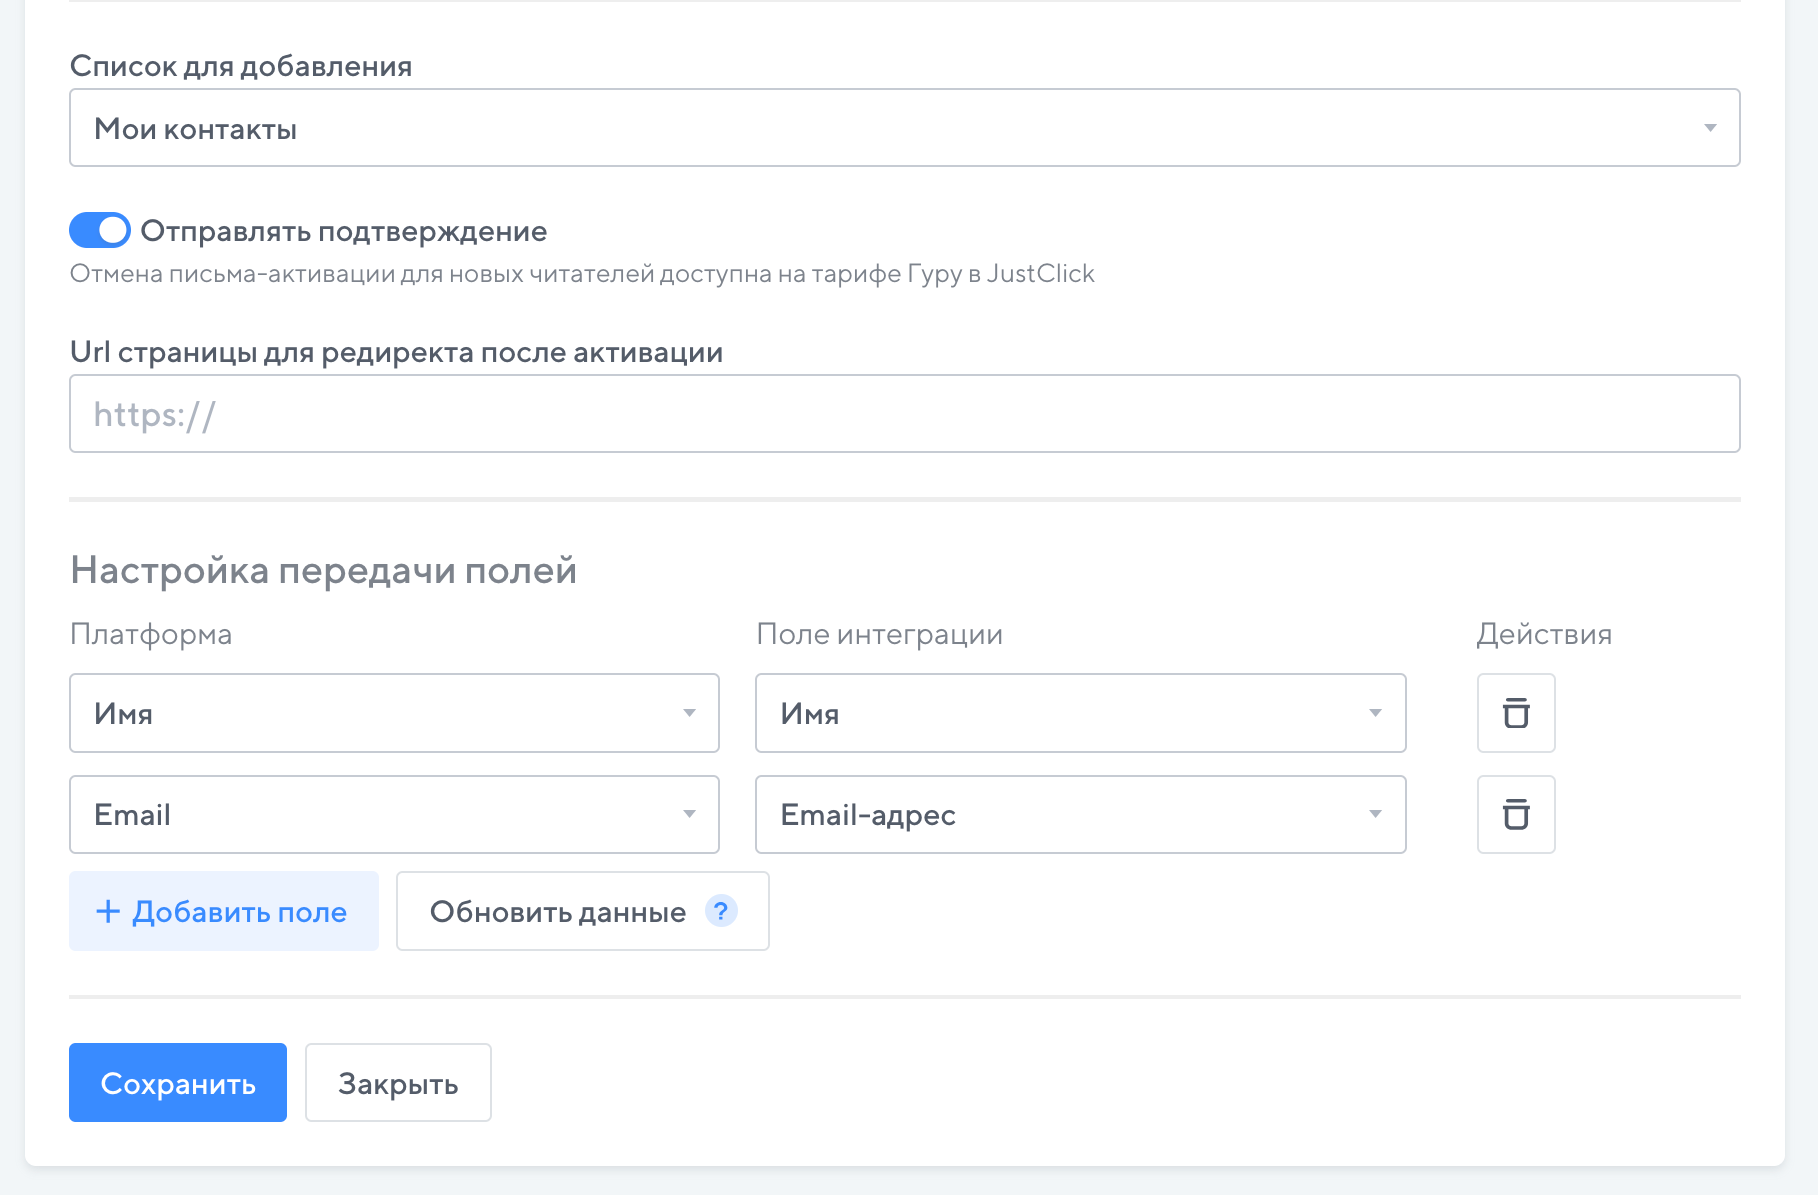Toggle the Отправлять подтверждение switch

[100, 230]
